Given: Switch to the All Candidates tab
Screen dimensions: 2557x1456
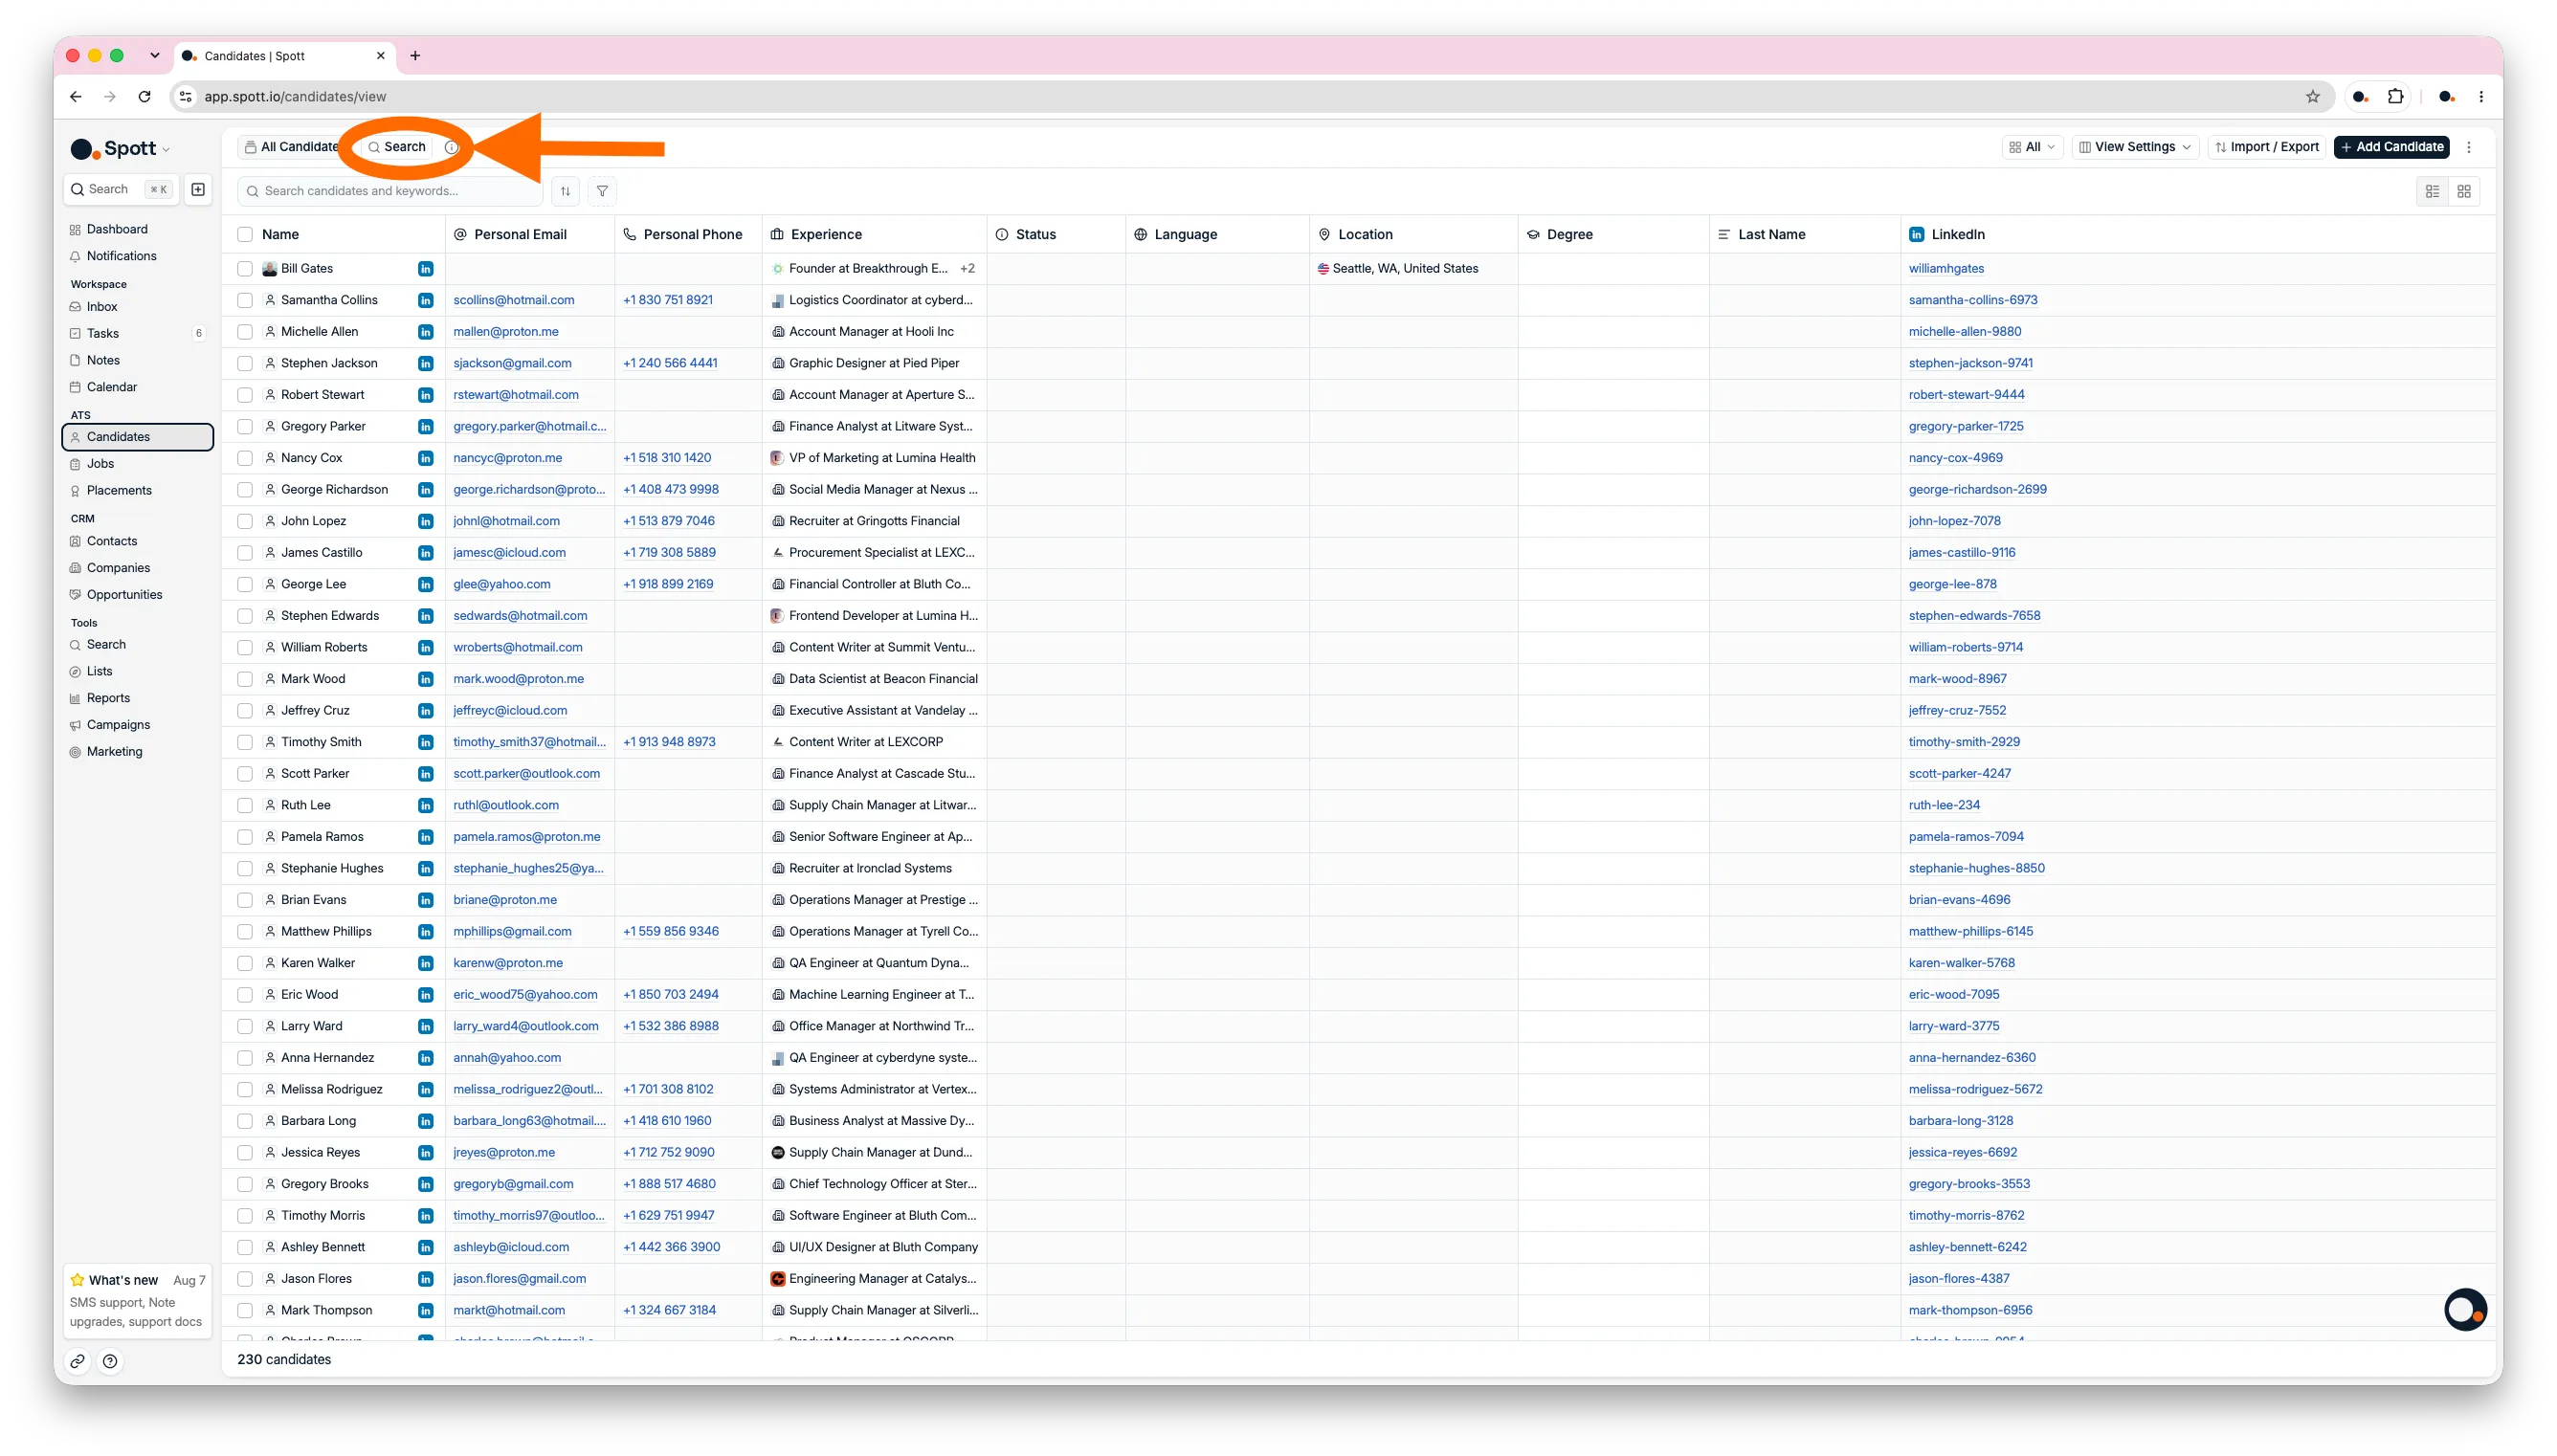Looking at the screenshot, I should coord(292,147).
